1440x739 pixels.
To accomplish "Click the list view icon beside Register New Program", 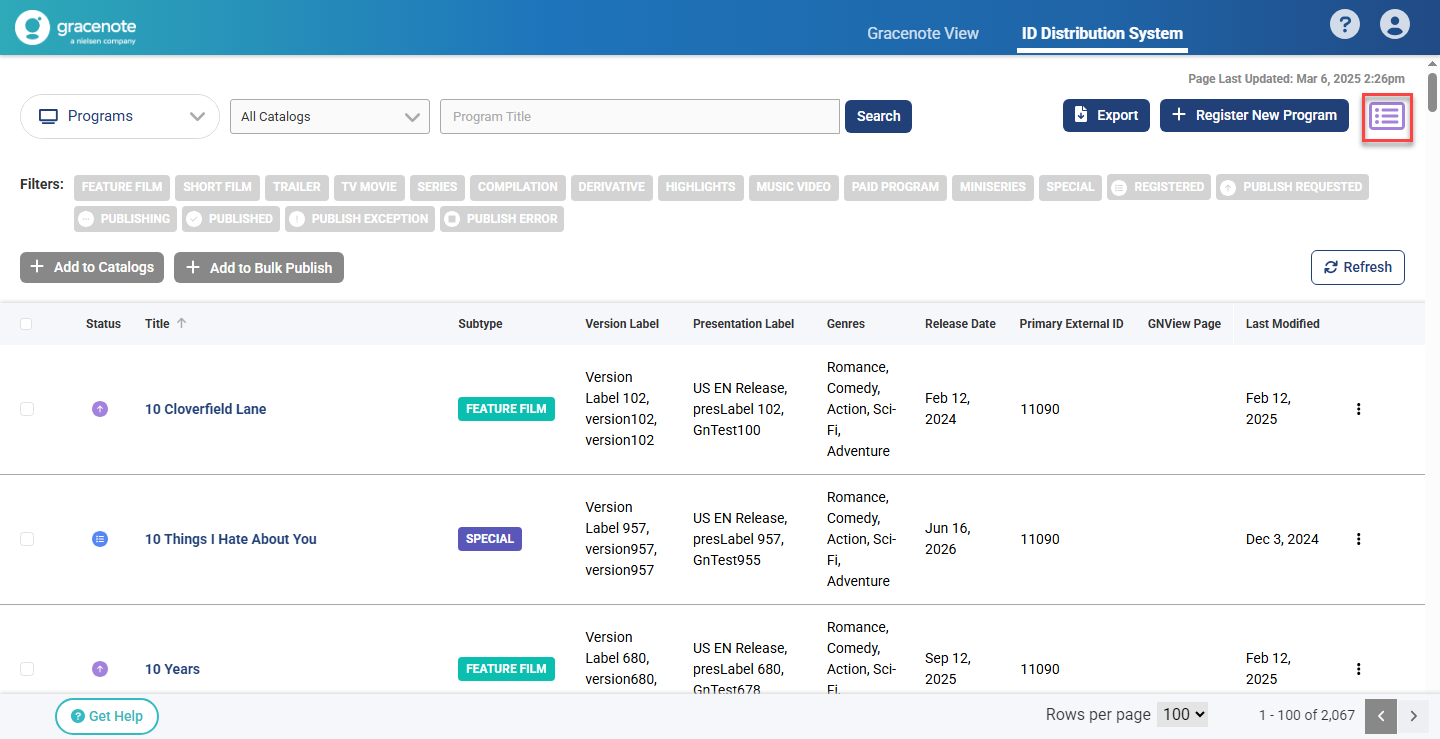I will (x=1387, y=116).
